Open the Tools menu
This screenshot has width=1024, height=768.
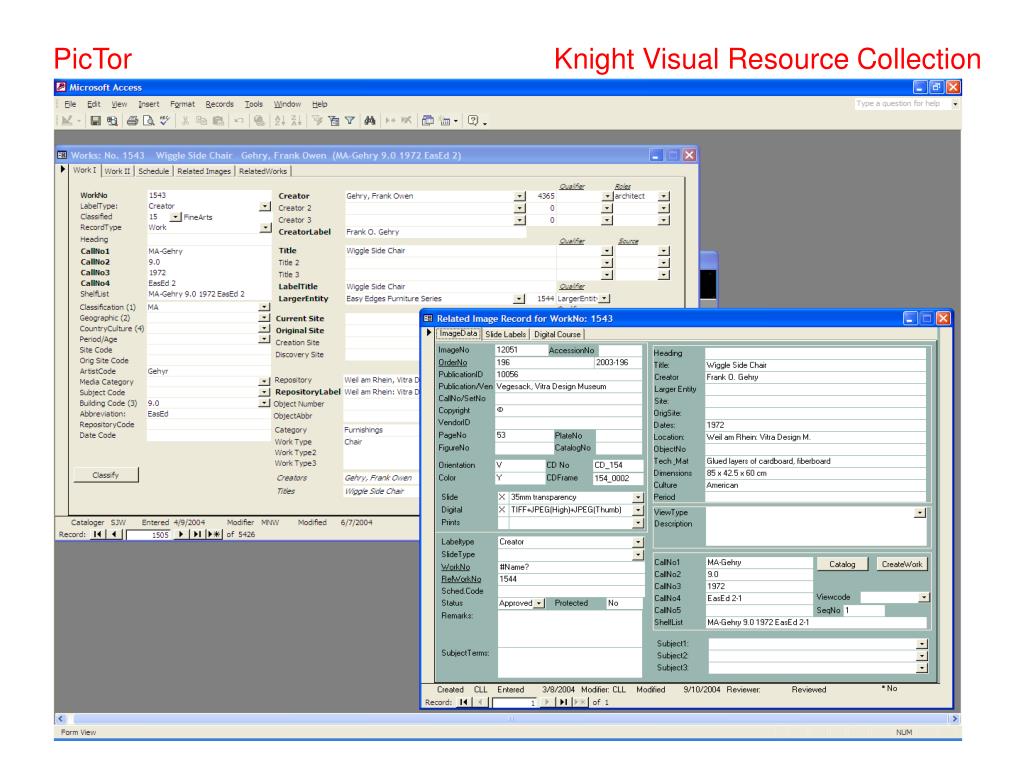coord(253,104)
